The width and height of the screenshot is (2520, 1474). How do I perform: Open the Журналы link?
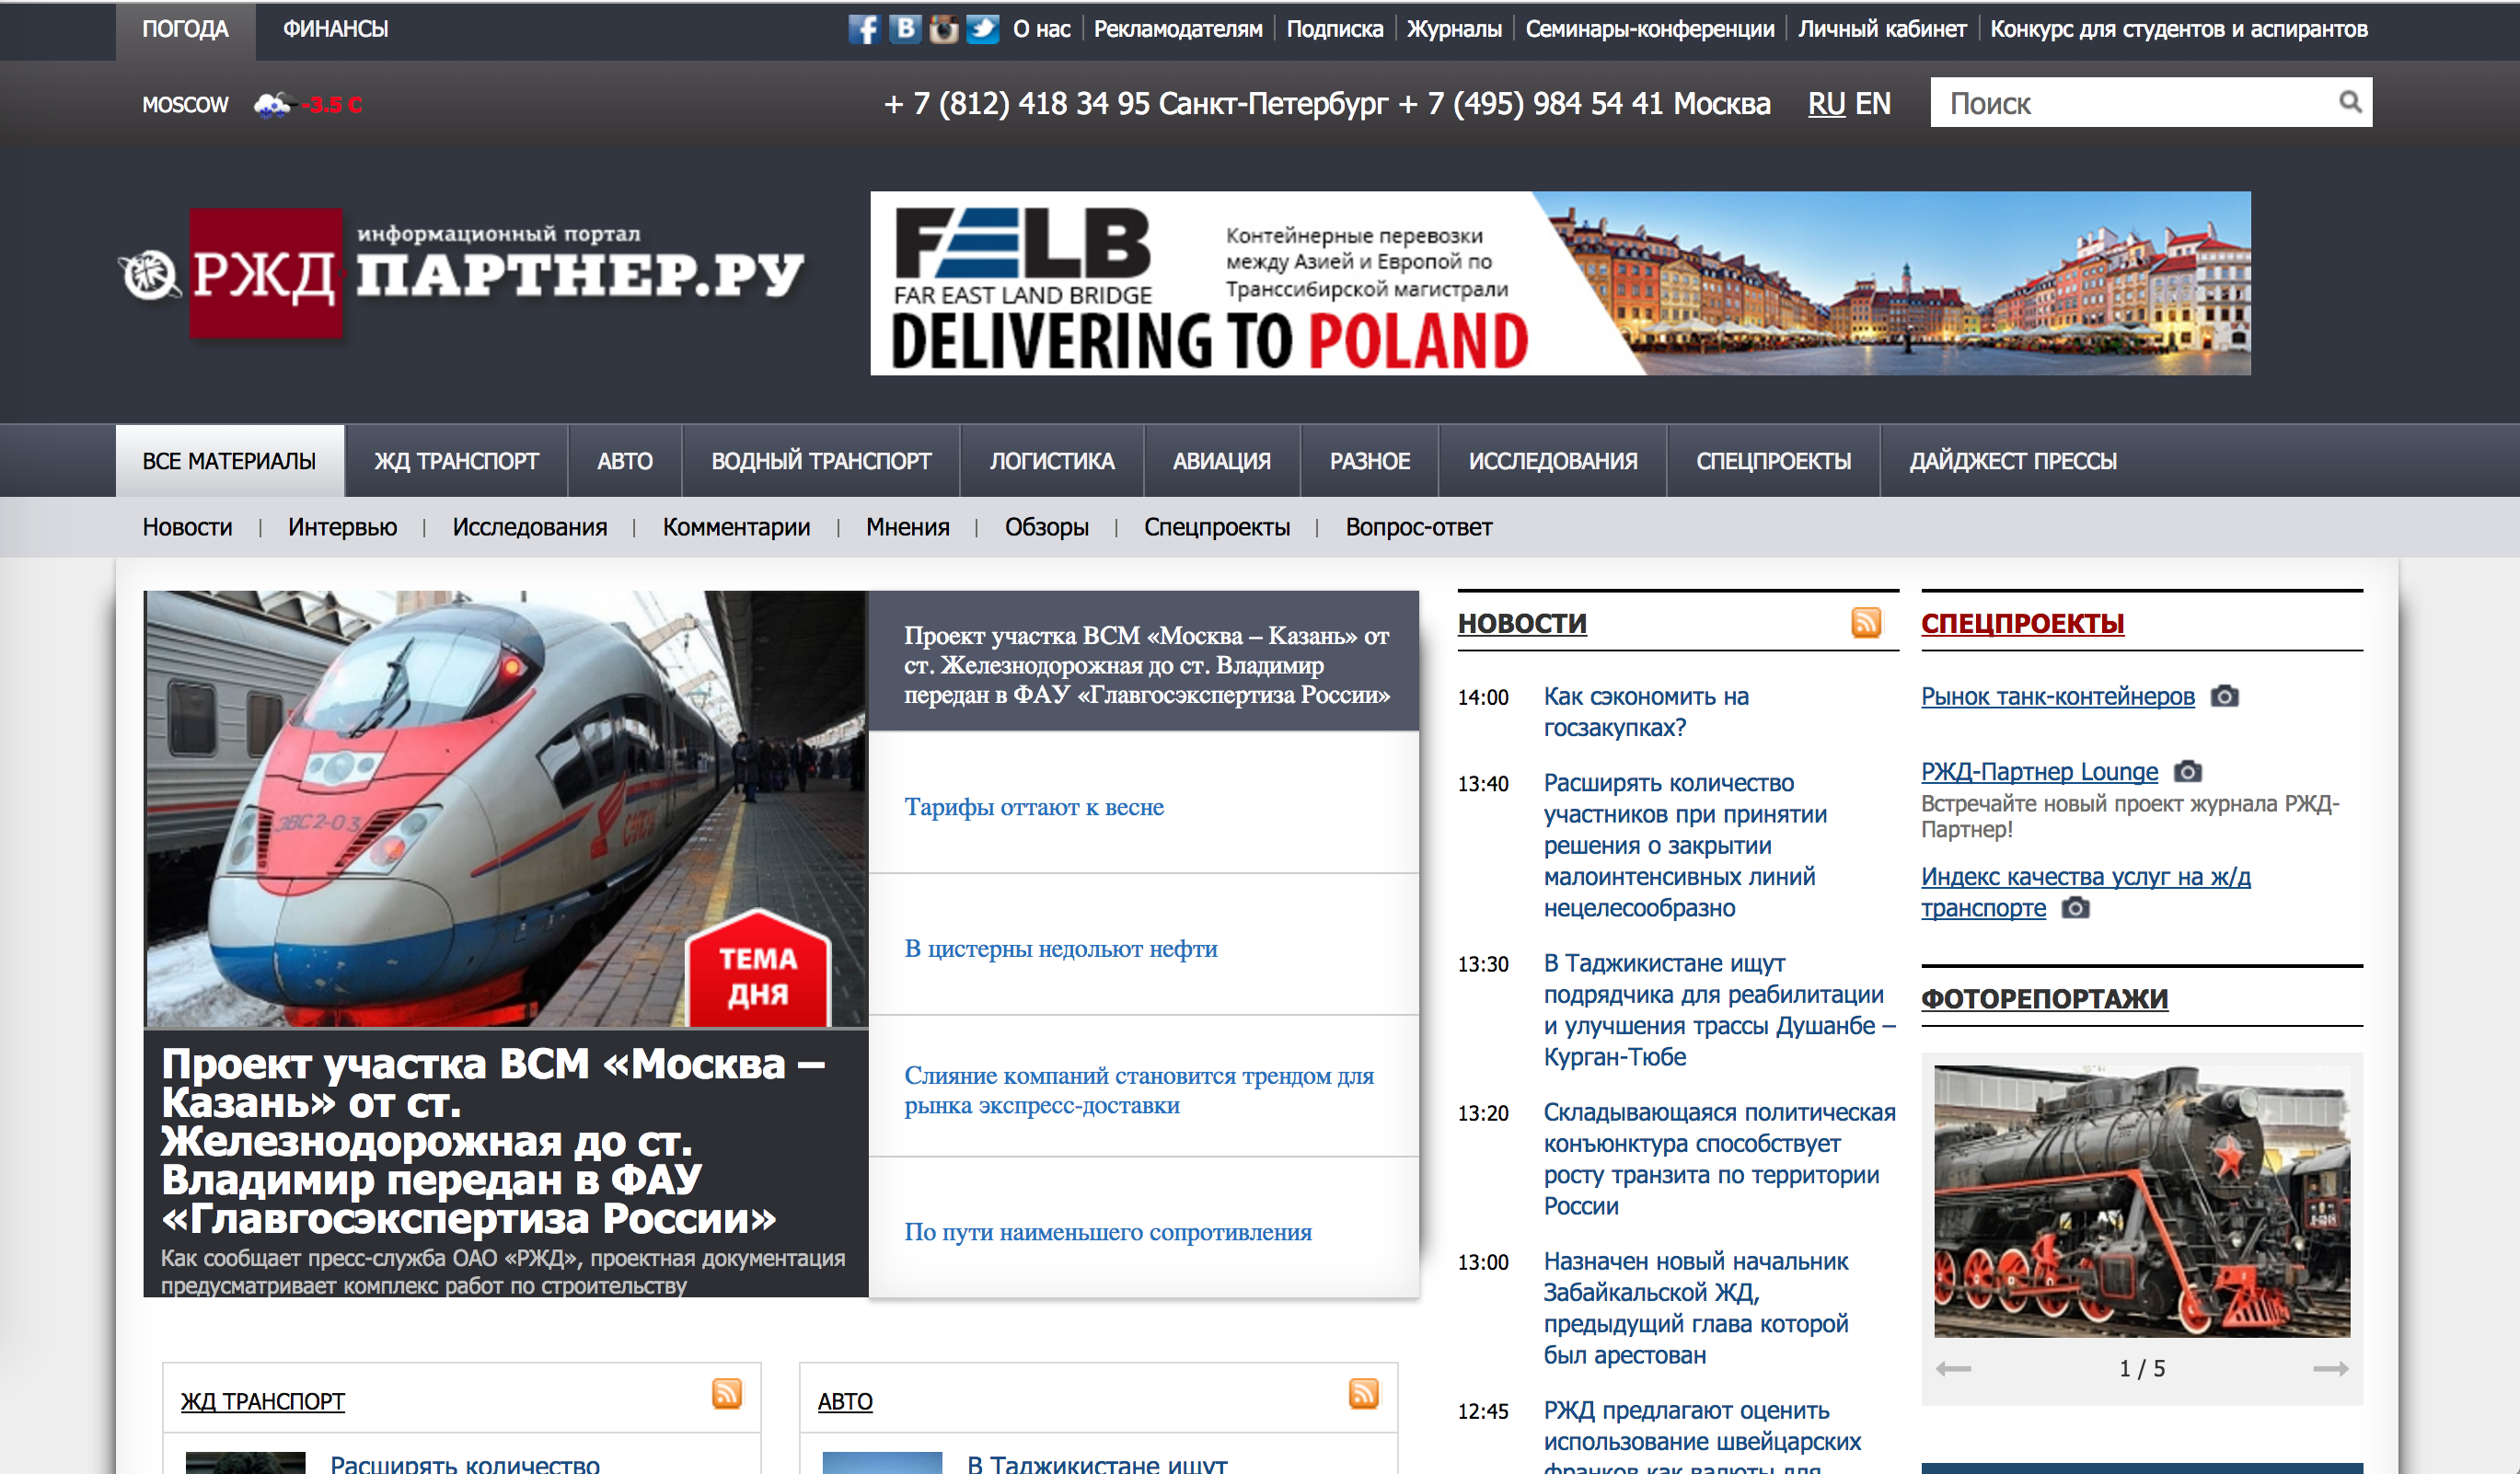(1454, 29)
